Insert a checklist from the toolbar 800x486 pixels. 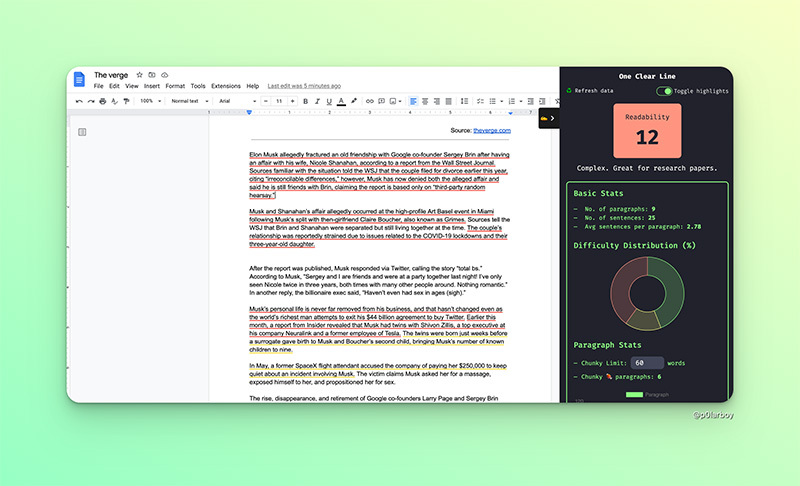click(x=480, y=101)
